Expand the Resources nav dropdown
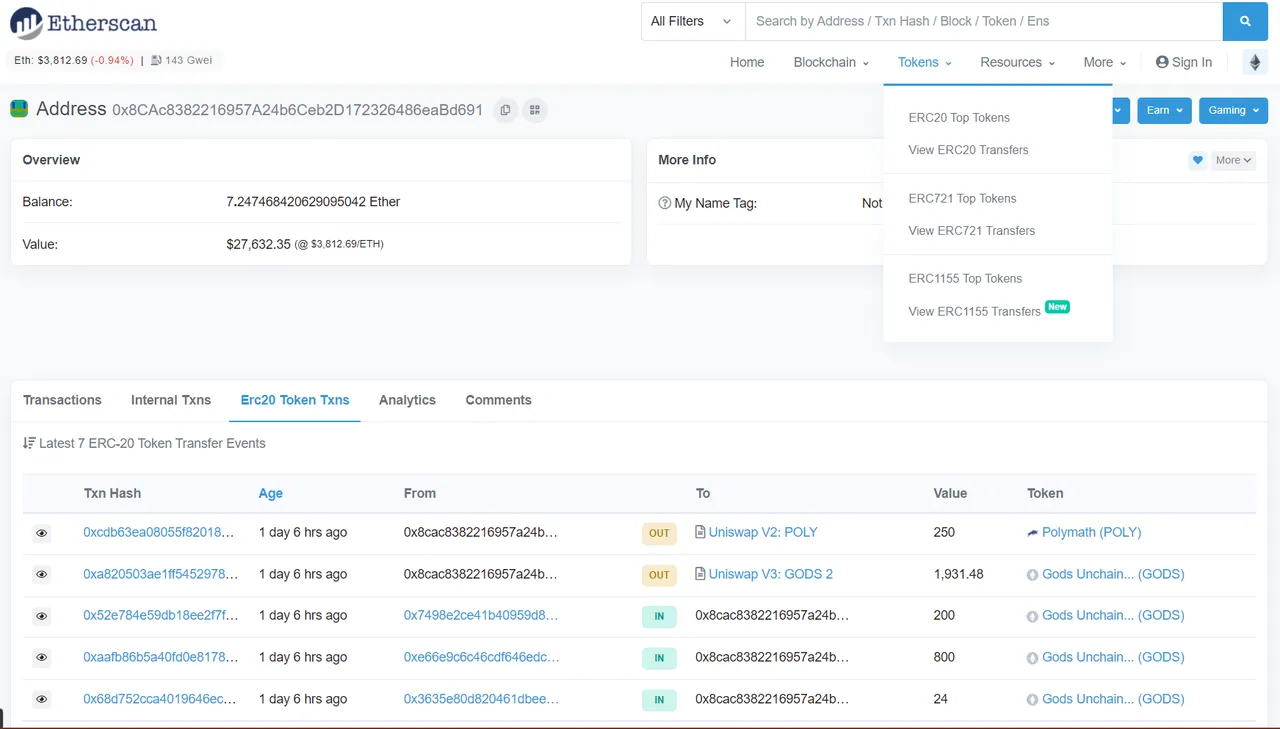 1018,62
